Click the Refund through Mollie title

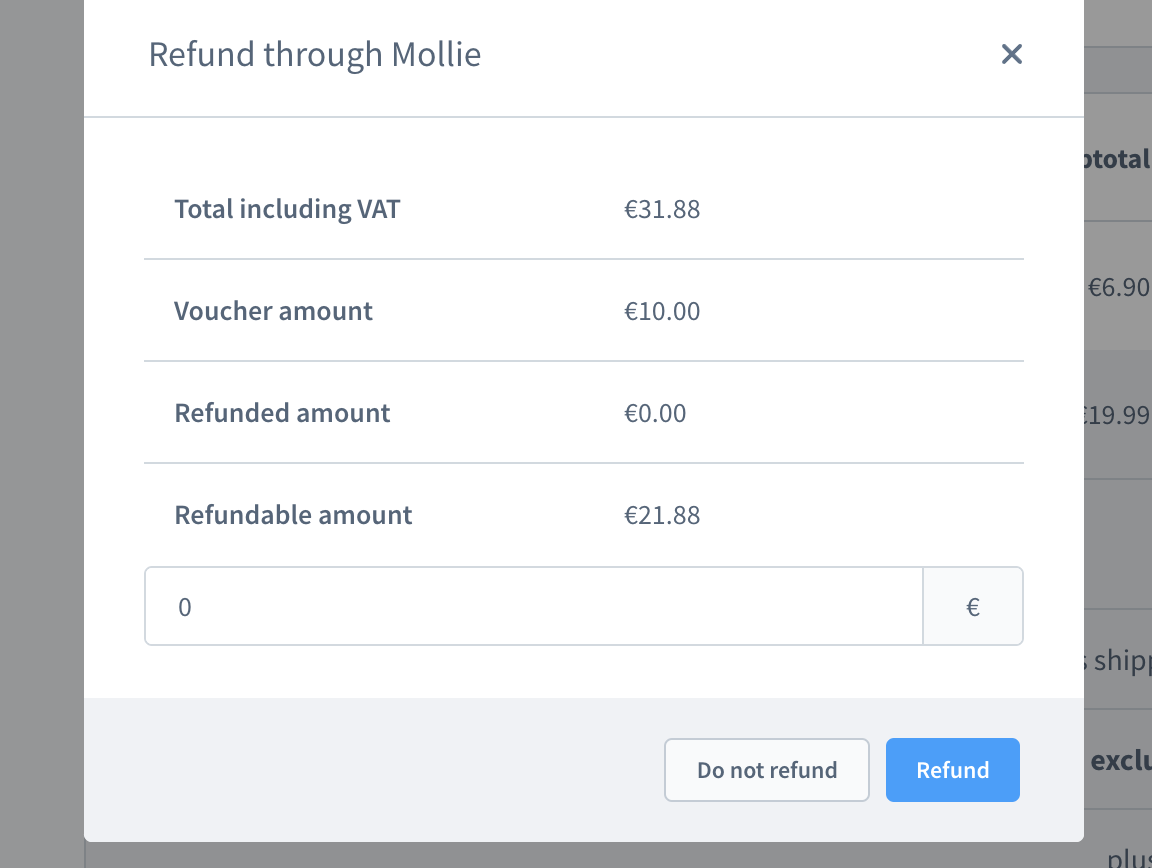[315, 54]
